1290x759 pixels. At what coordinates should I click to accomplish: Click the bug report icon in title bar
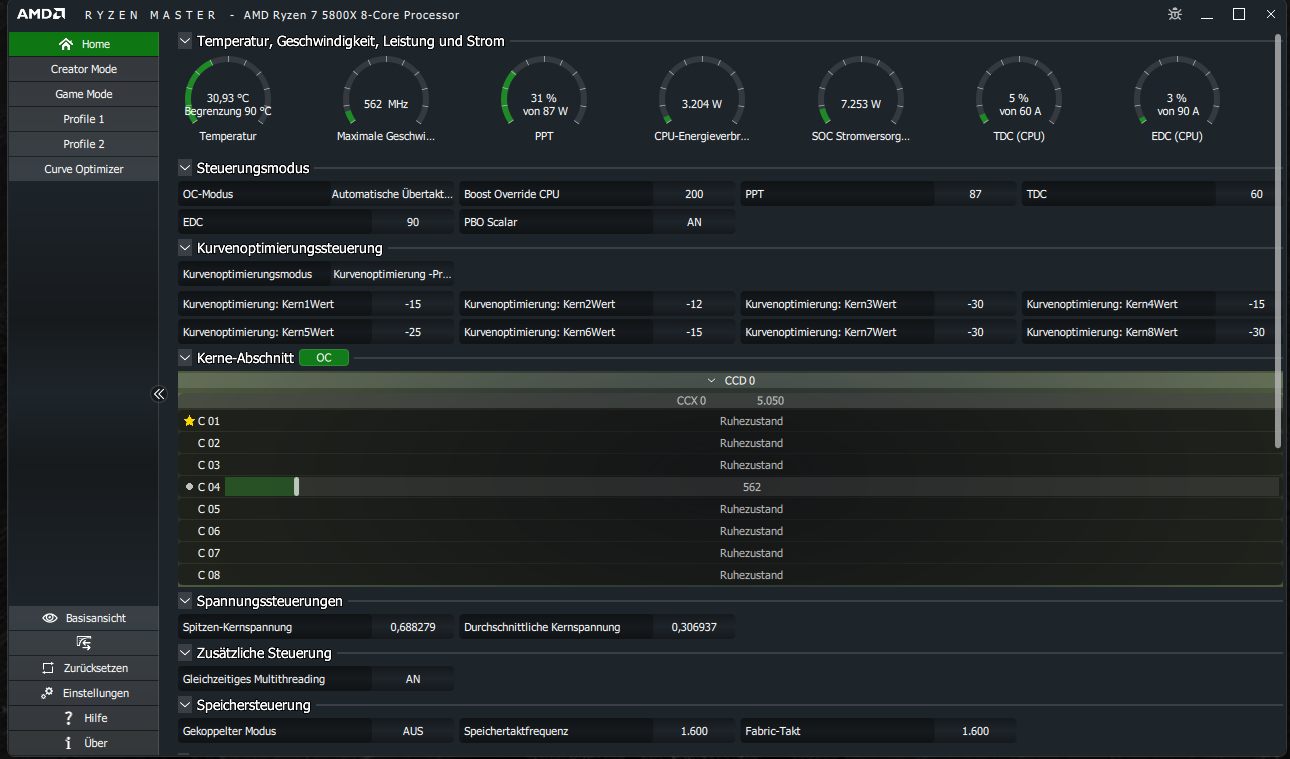click(x=1175, y=14)
